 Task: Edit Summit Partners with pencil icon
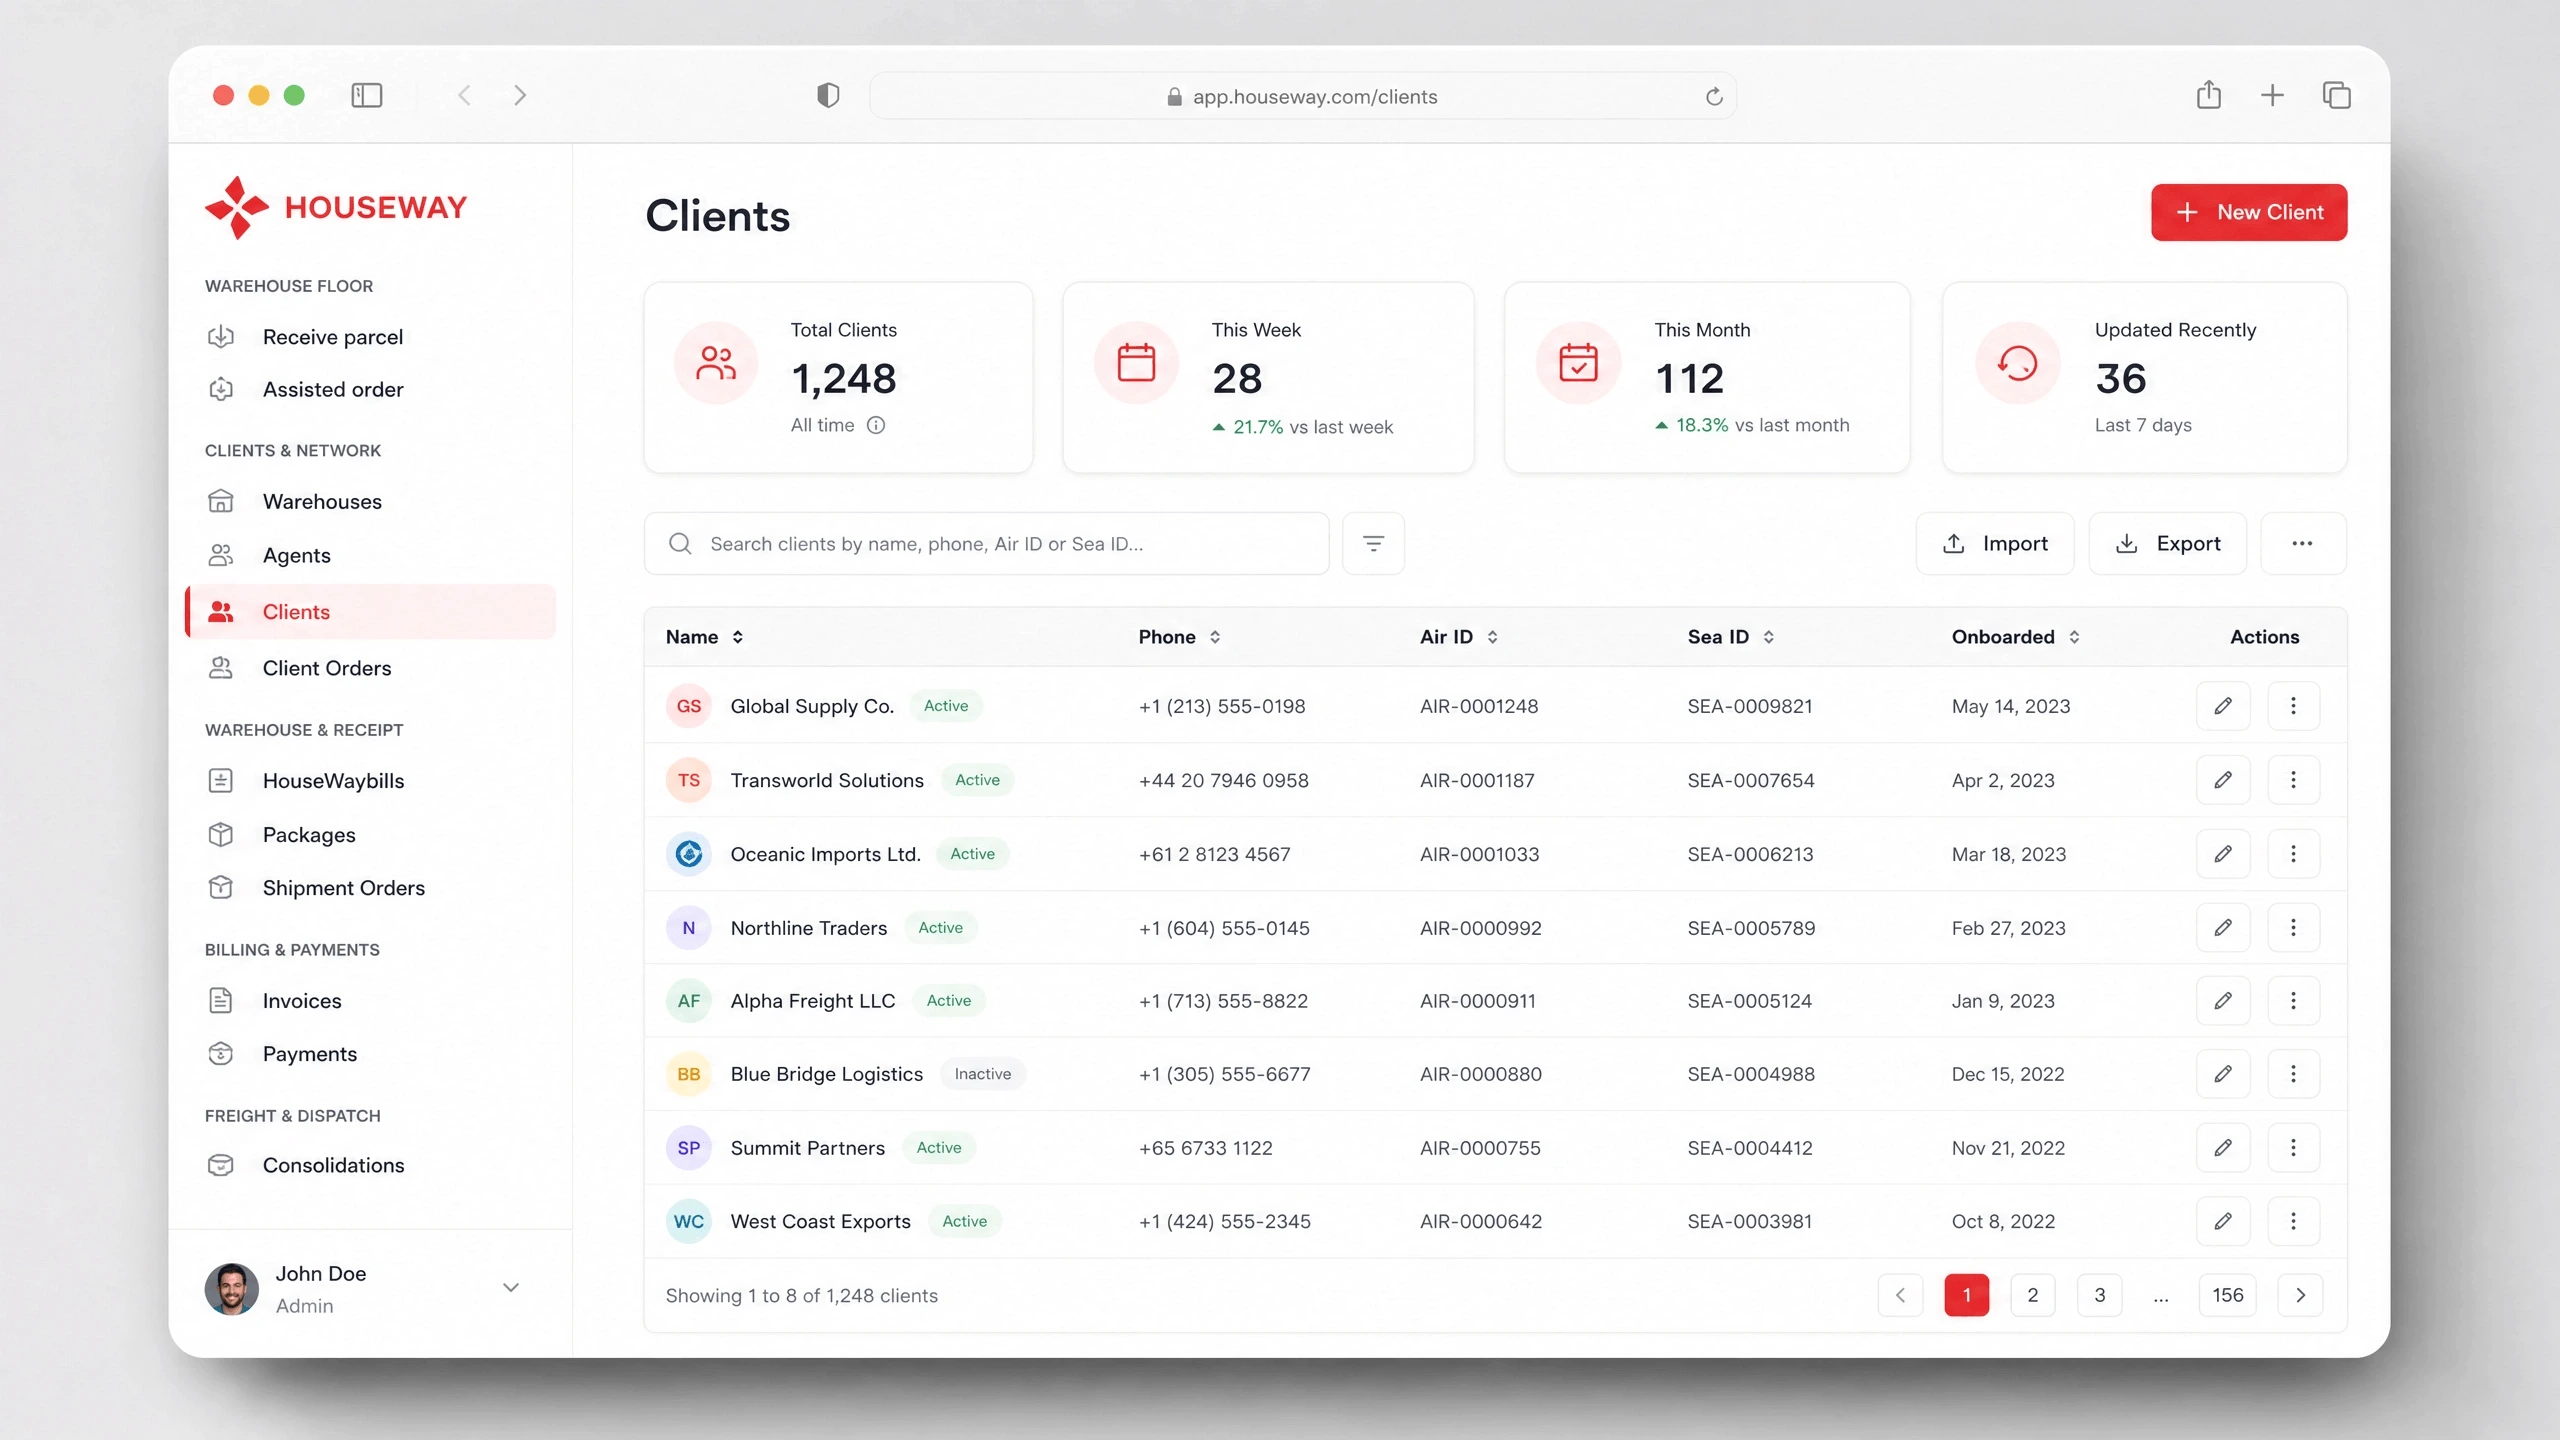[x=2223, y=1148]
